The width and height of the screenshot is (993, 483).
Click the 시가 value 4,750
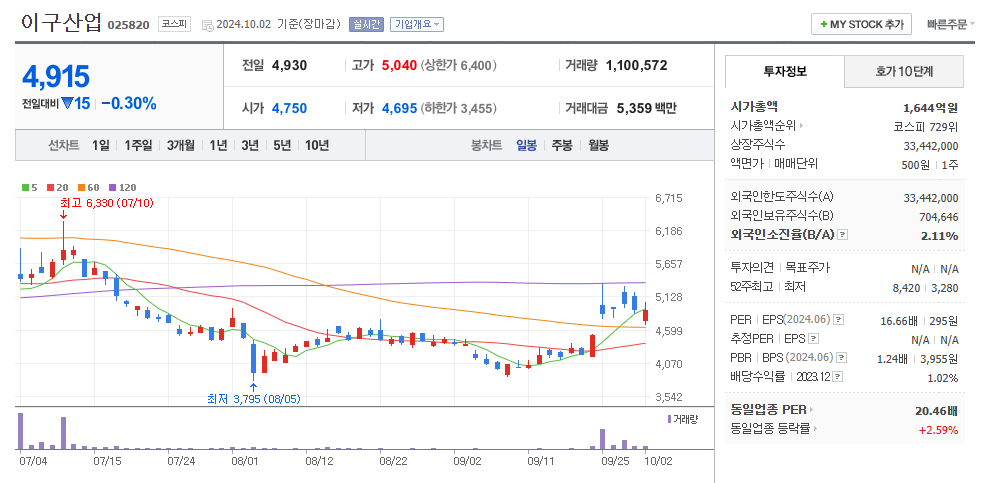pos(289,108)
